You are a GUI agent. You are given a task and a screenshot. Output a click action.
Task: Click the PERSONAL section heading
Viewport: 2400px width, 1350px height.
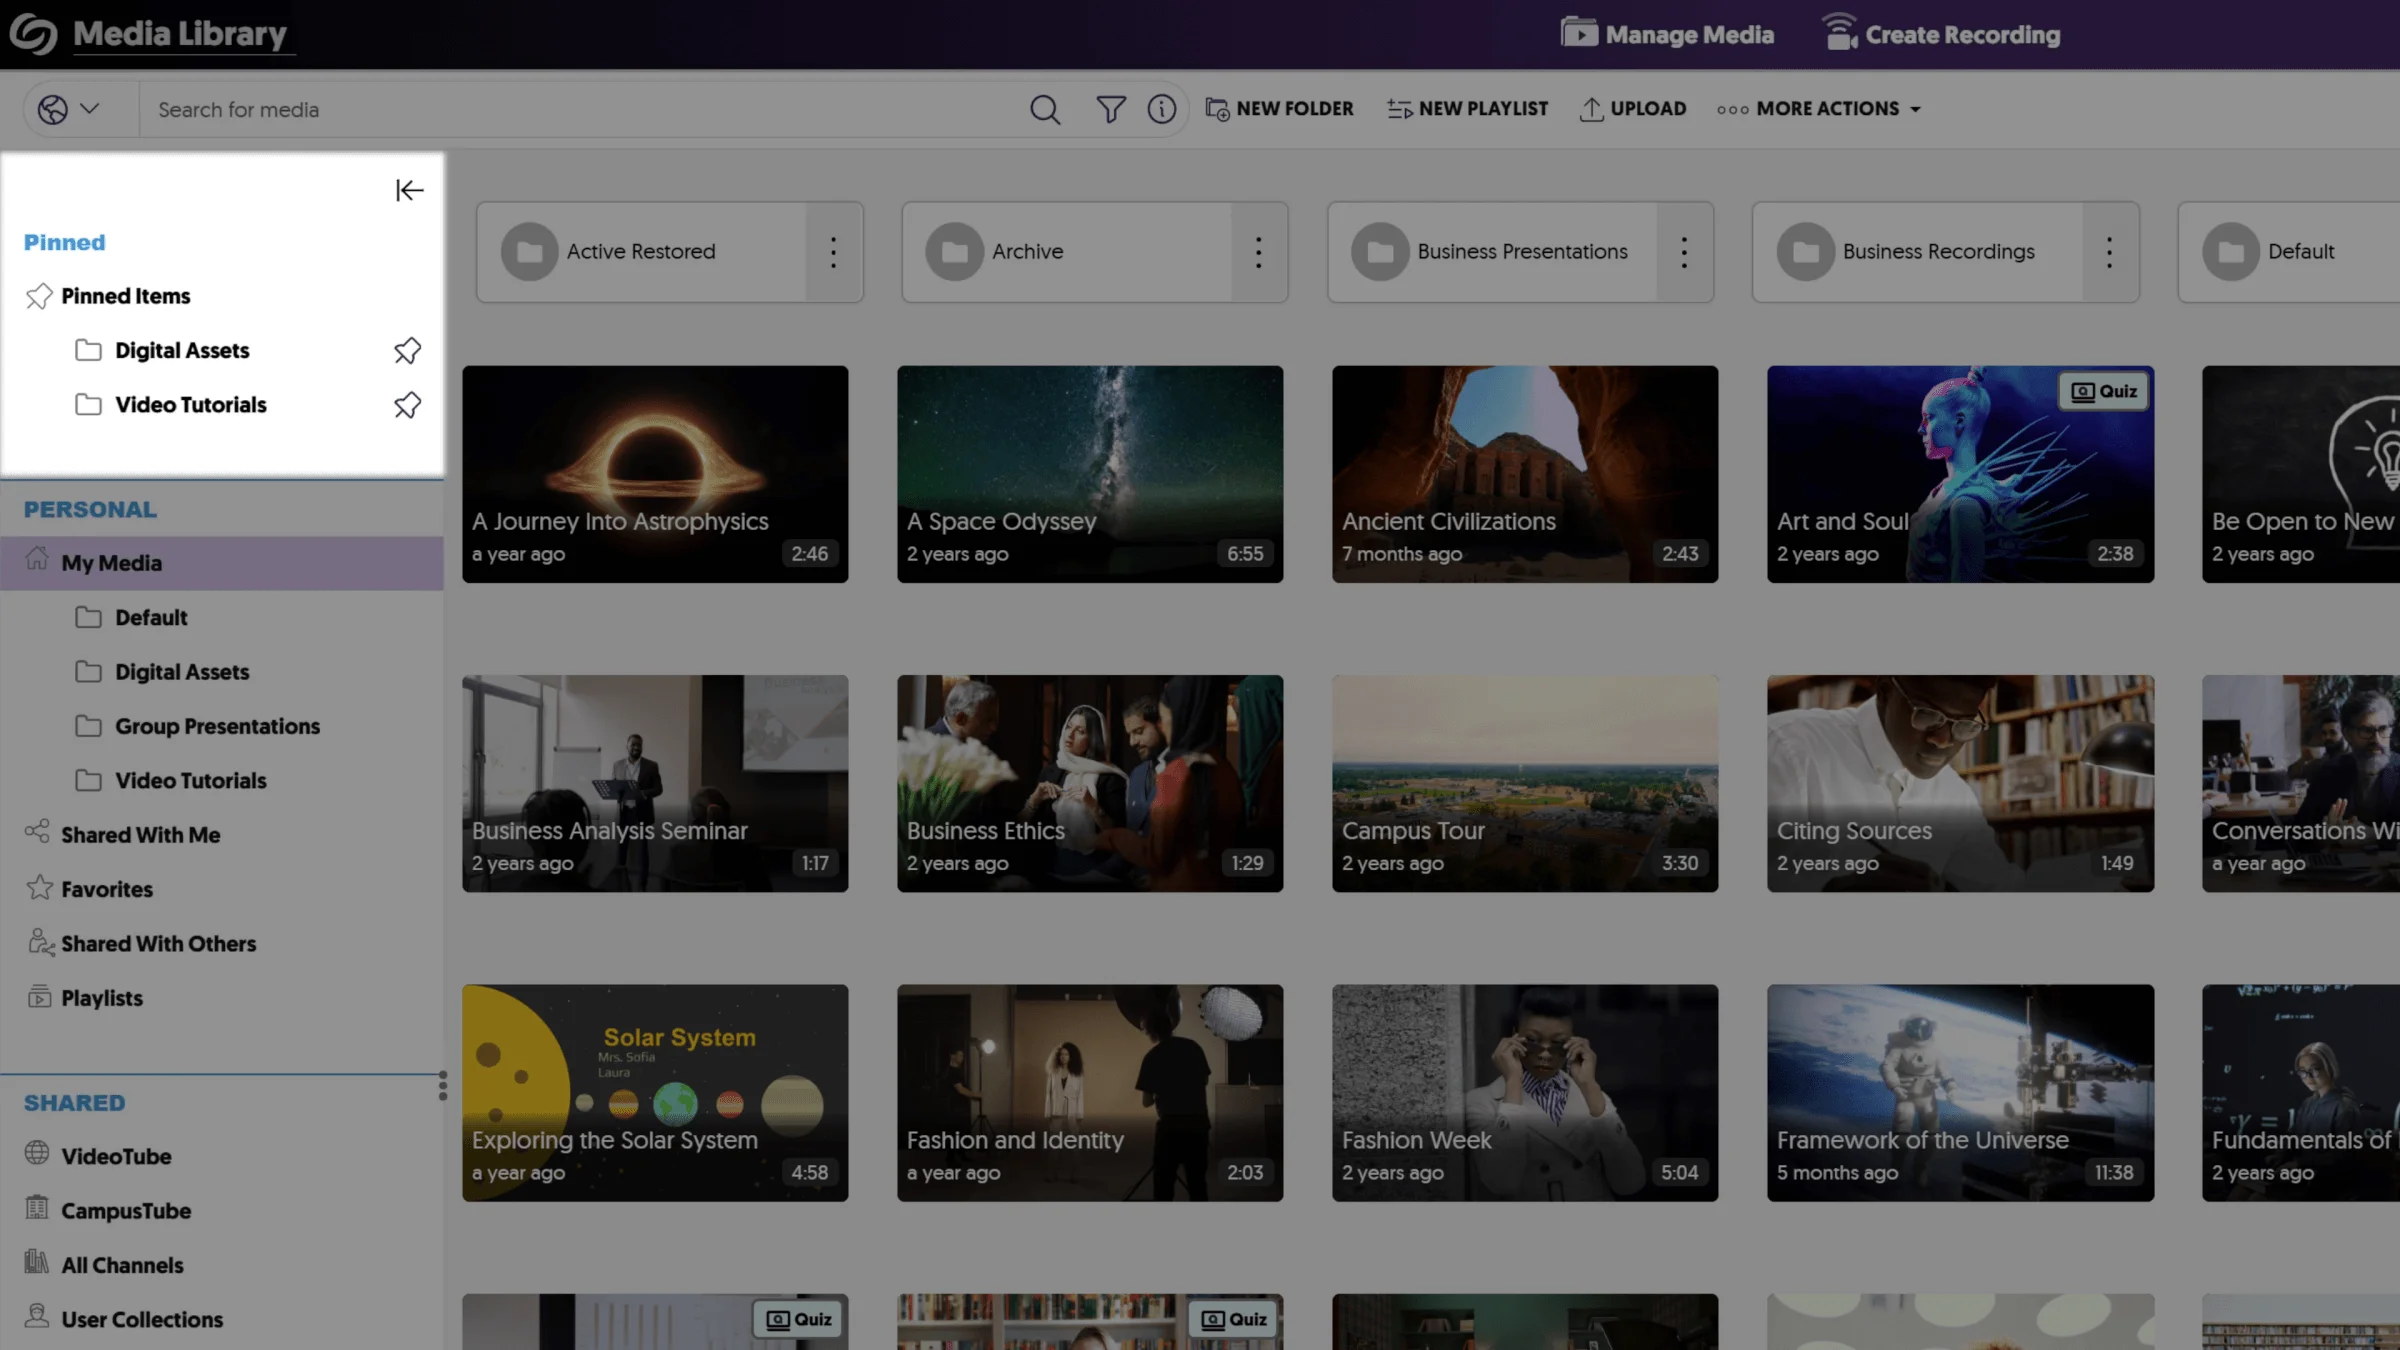pyautogui.click(x=90, y=509)
